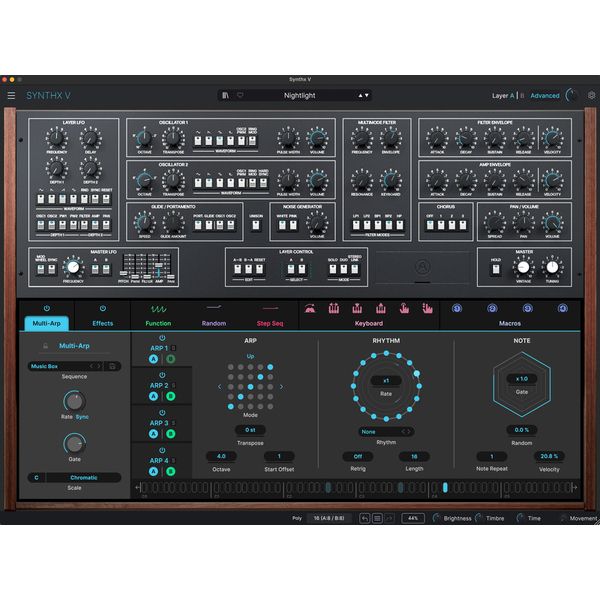The image size is (600, 600).
Task: Toggle ARP 1 power button
Action: [x=162, y=338]
